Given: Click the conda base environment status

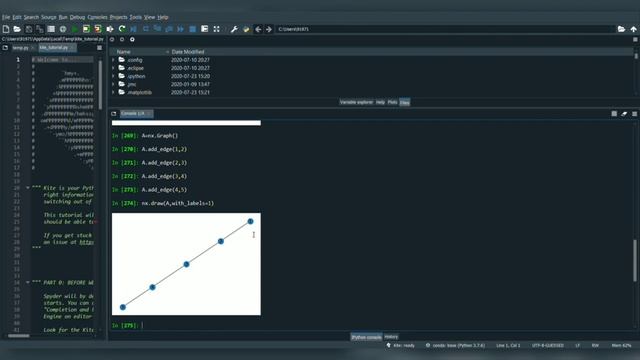Looking at the screenshot, I should pos(455,345).
